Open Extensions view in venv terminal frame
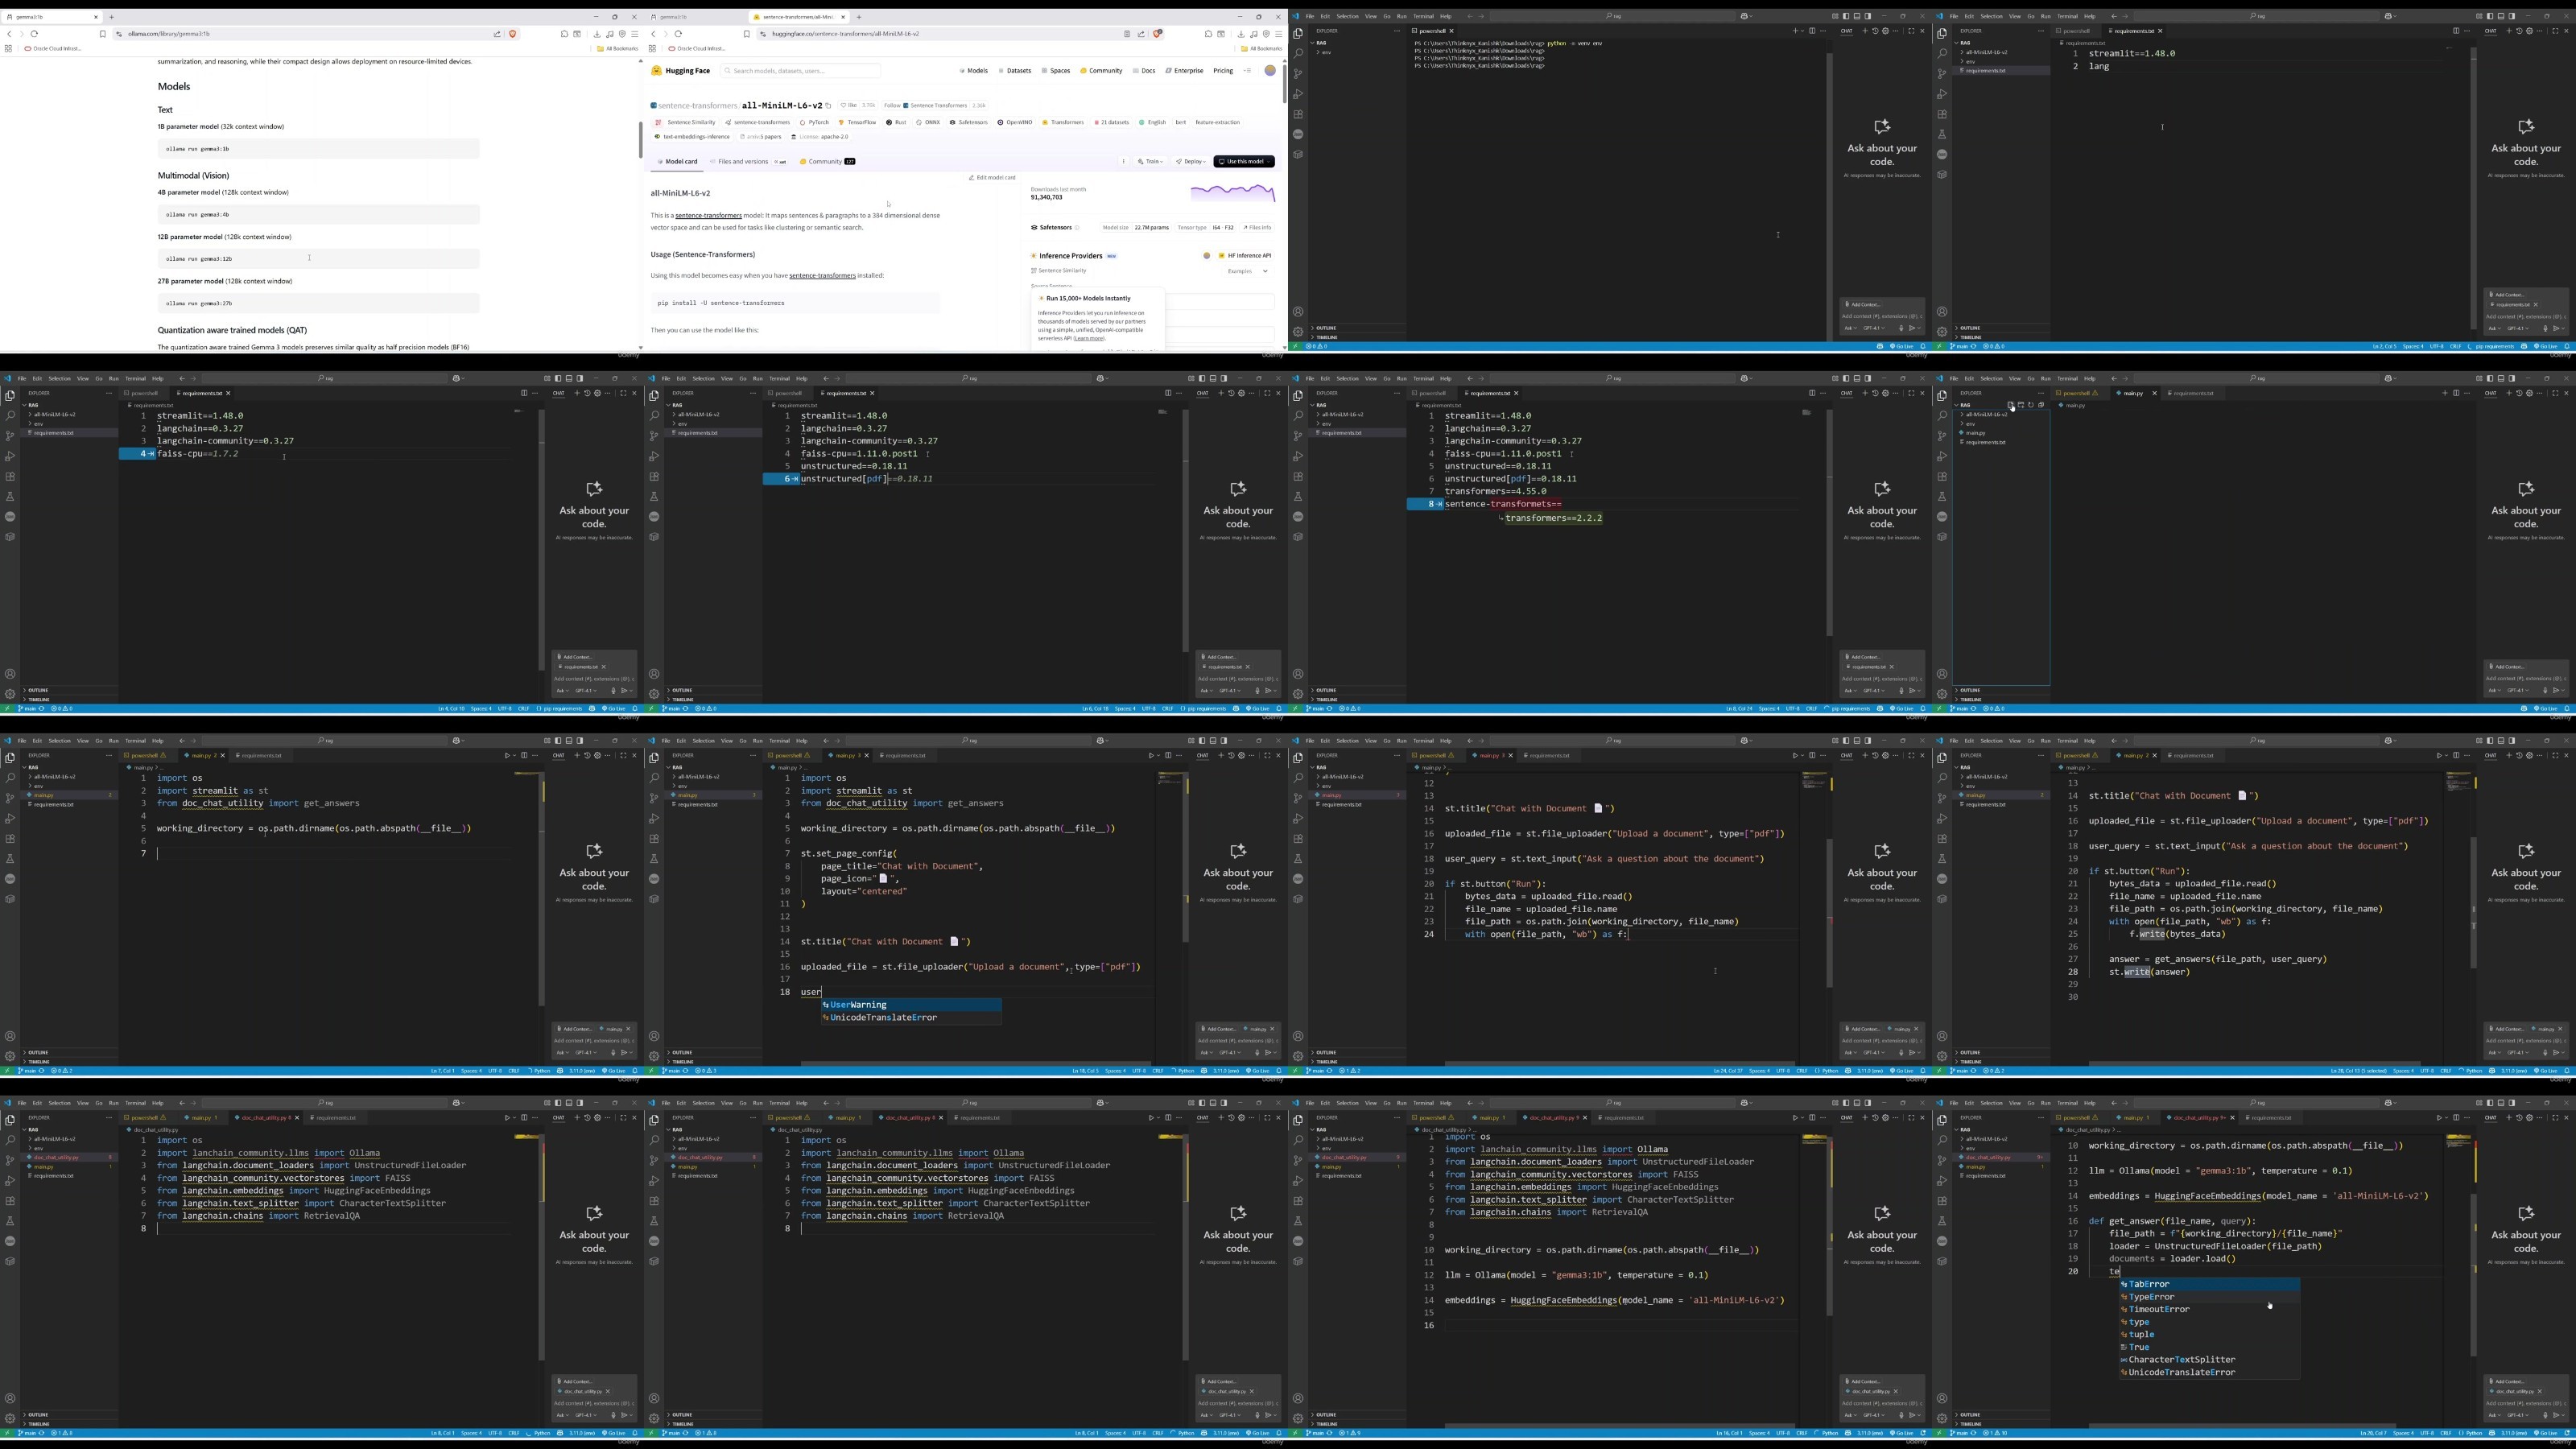 point(1298,114)
